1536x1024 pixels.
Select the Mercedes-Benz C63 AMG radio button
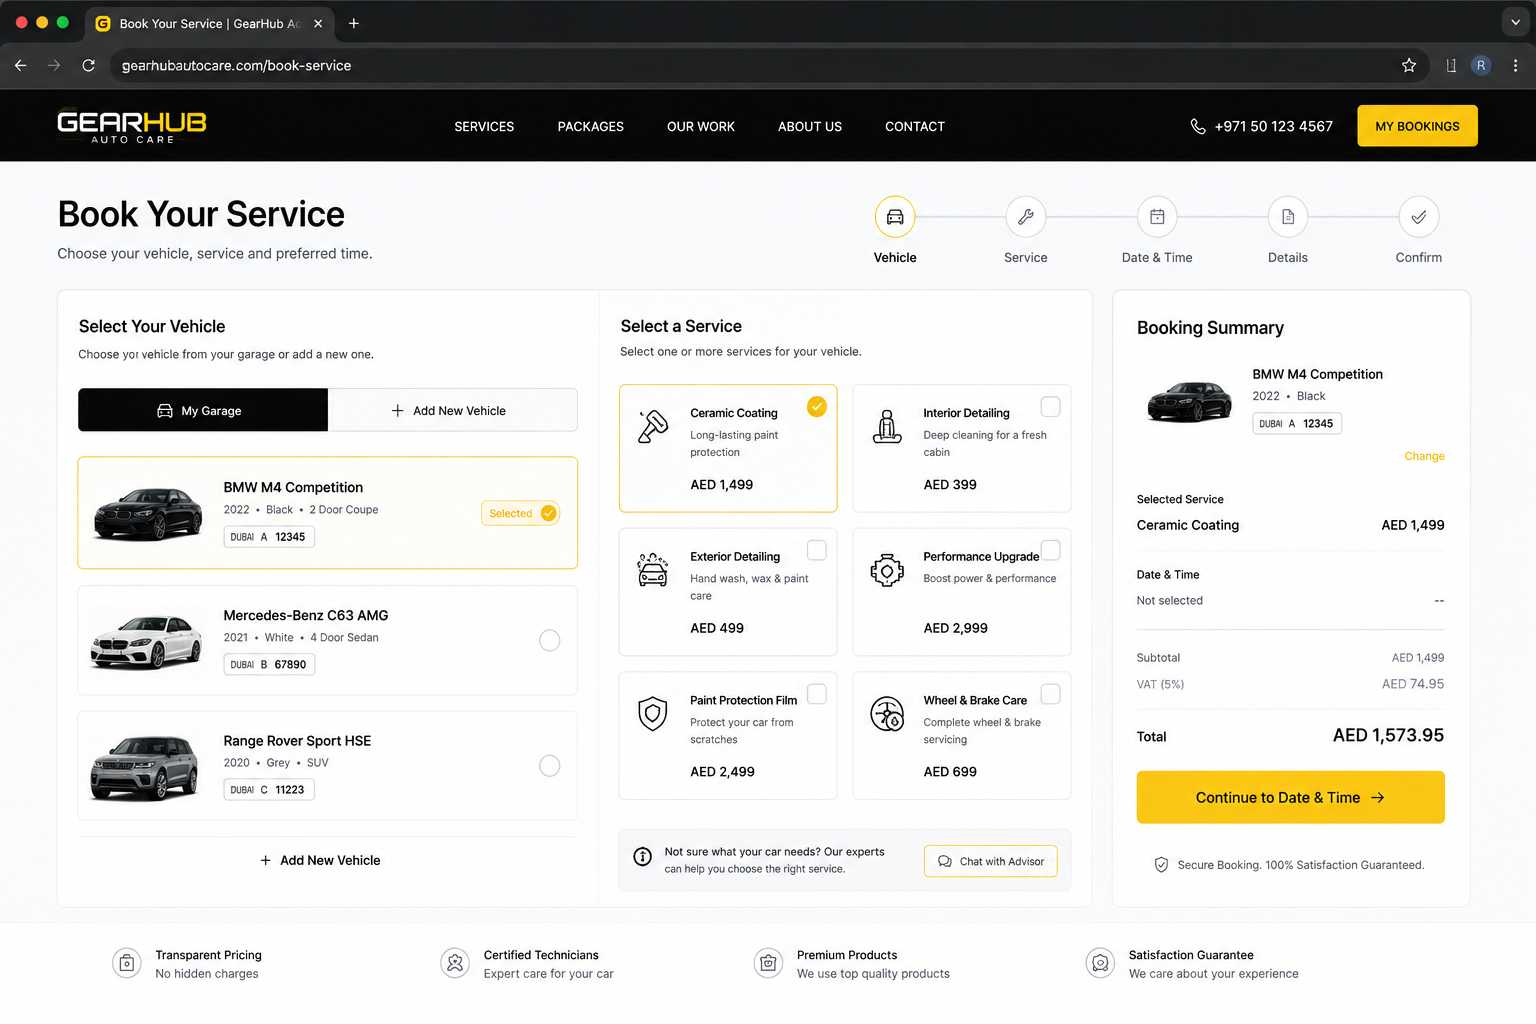550,640
